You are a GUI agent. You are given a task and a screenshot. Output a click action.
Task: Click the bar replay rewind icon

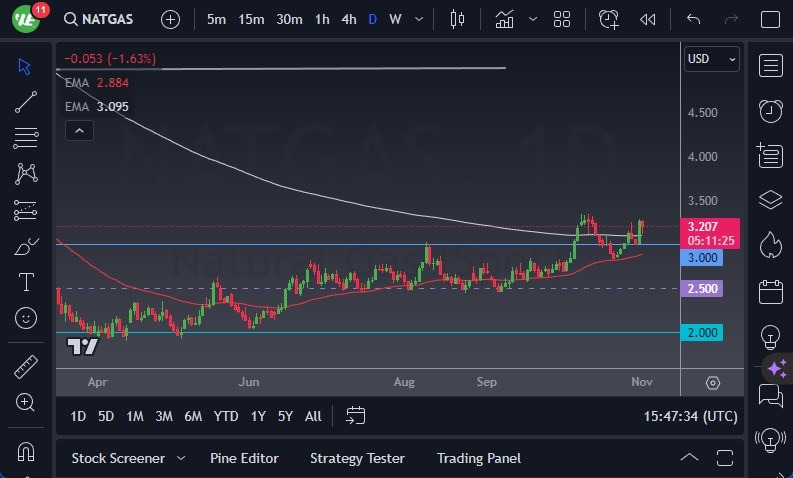(x=648, y=19)
